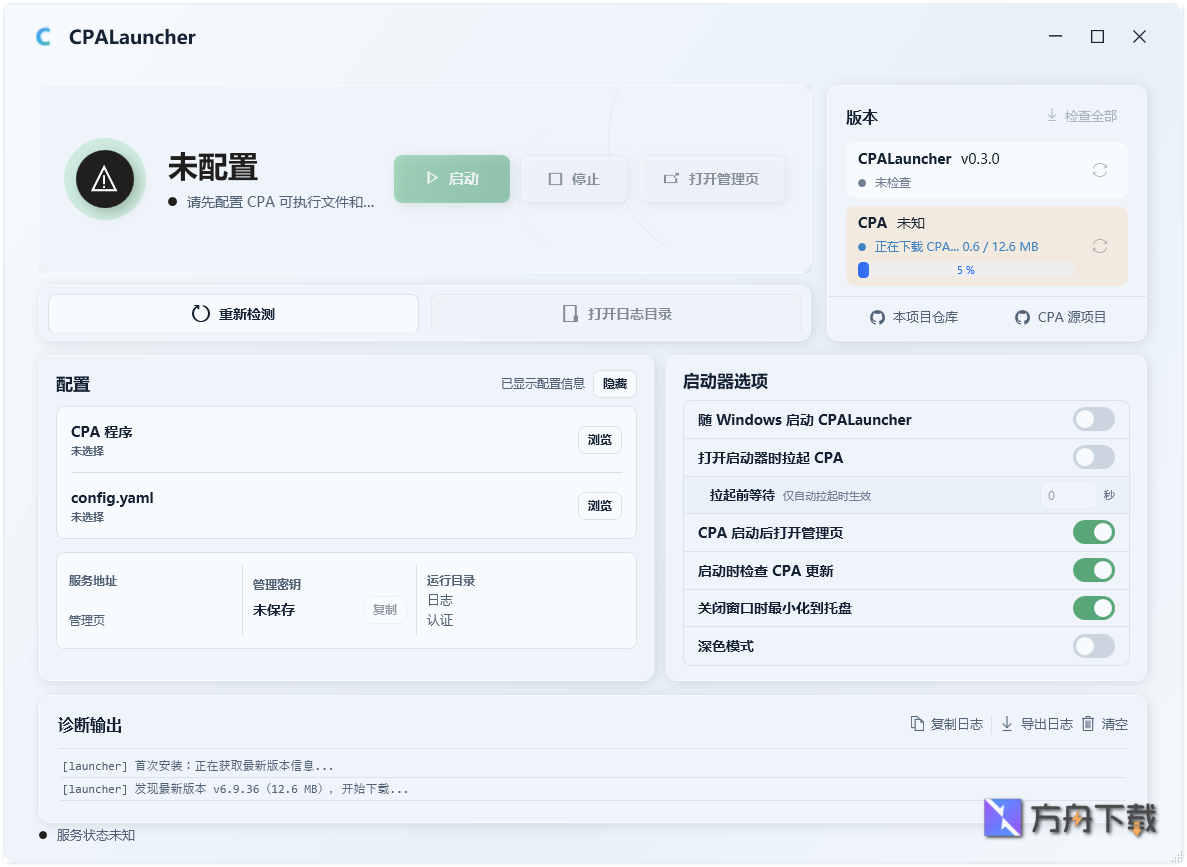Open CPA 源项目 via its GitHub icon
The width and height of the screenshot is (1187, 867).
1022,317
